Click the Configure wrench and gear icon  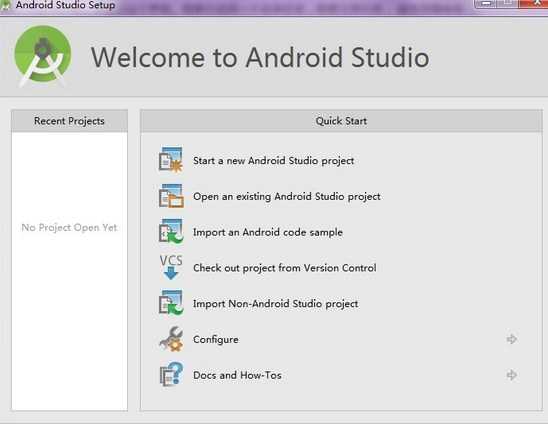[171, 339]
